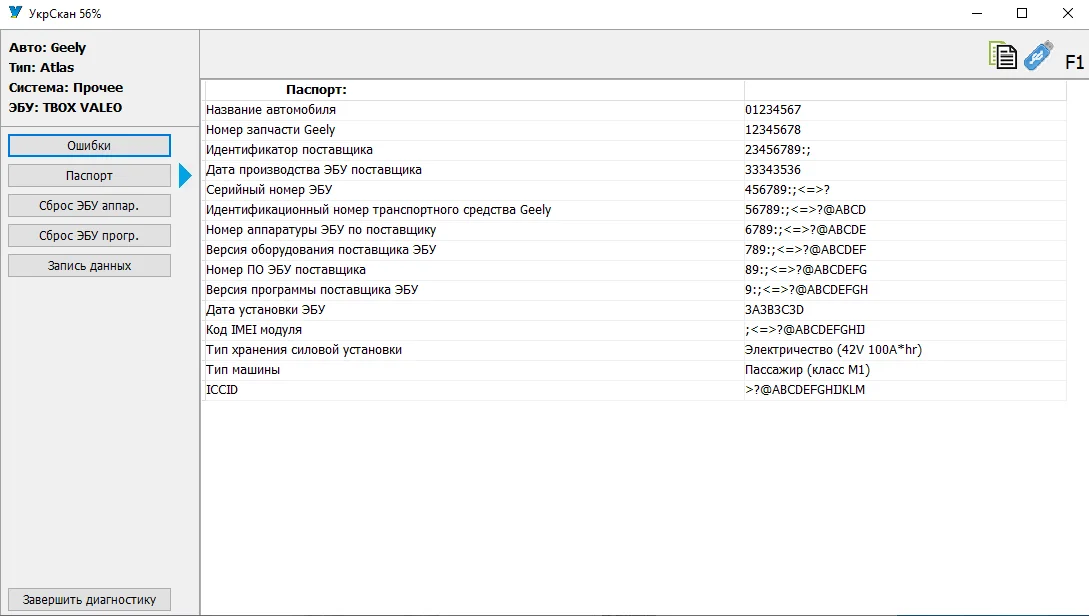The height and width of the screenshot is (616, 1089).
Task: Select the Geely vehicle identification number row
Action: [635, 210]
